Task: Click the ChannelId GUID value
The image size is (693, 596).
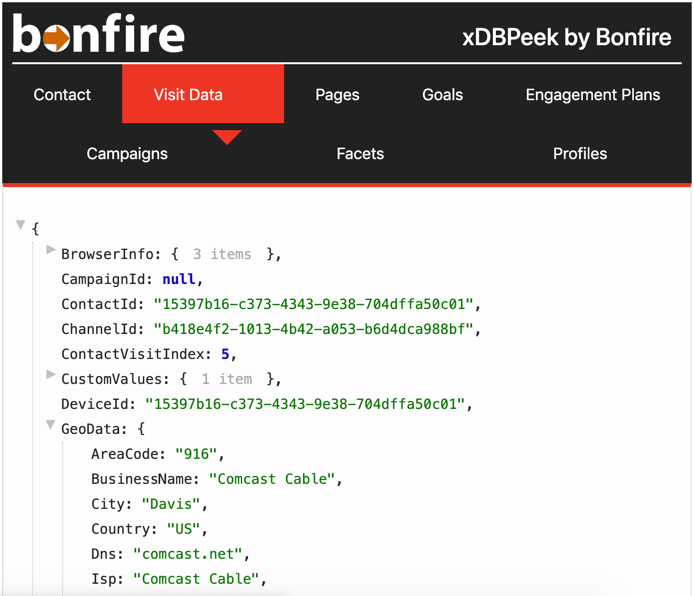Action: [x=313, y=329]
